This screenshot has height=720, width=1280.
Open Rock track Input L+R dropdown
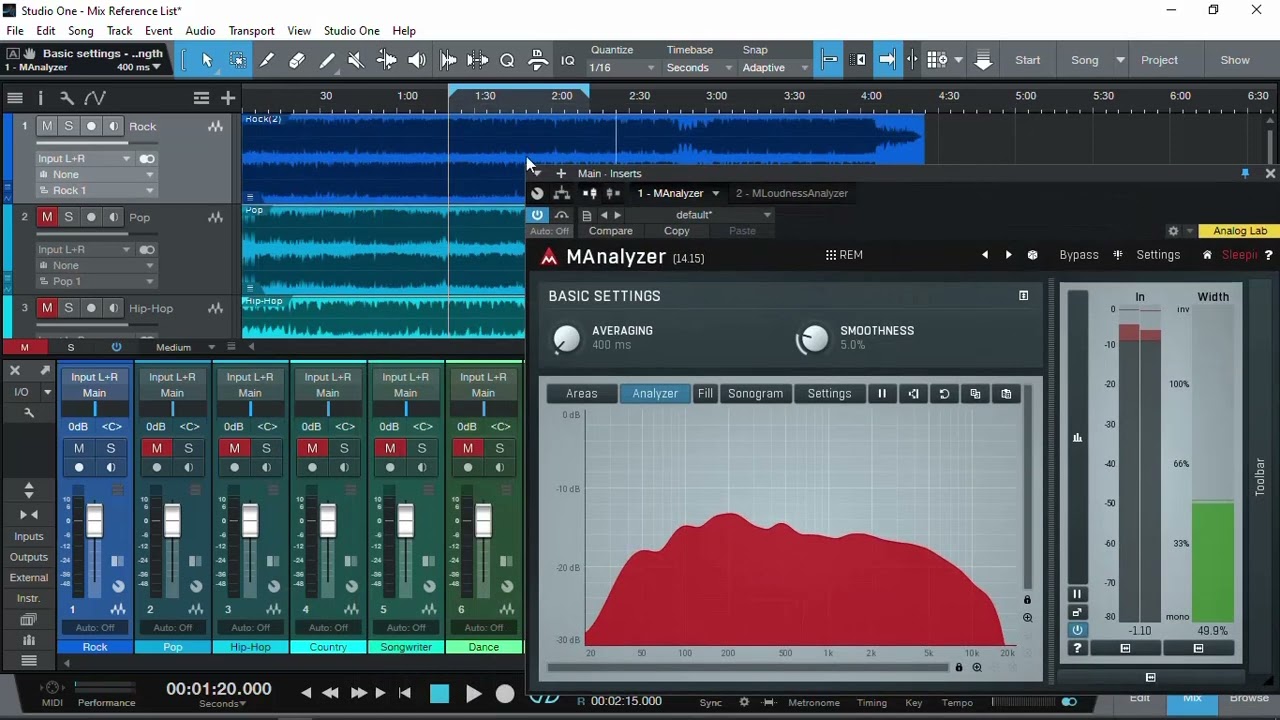(x=85, y=159)
